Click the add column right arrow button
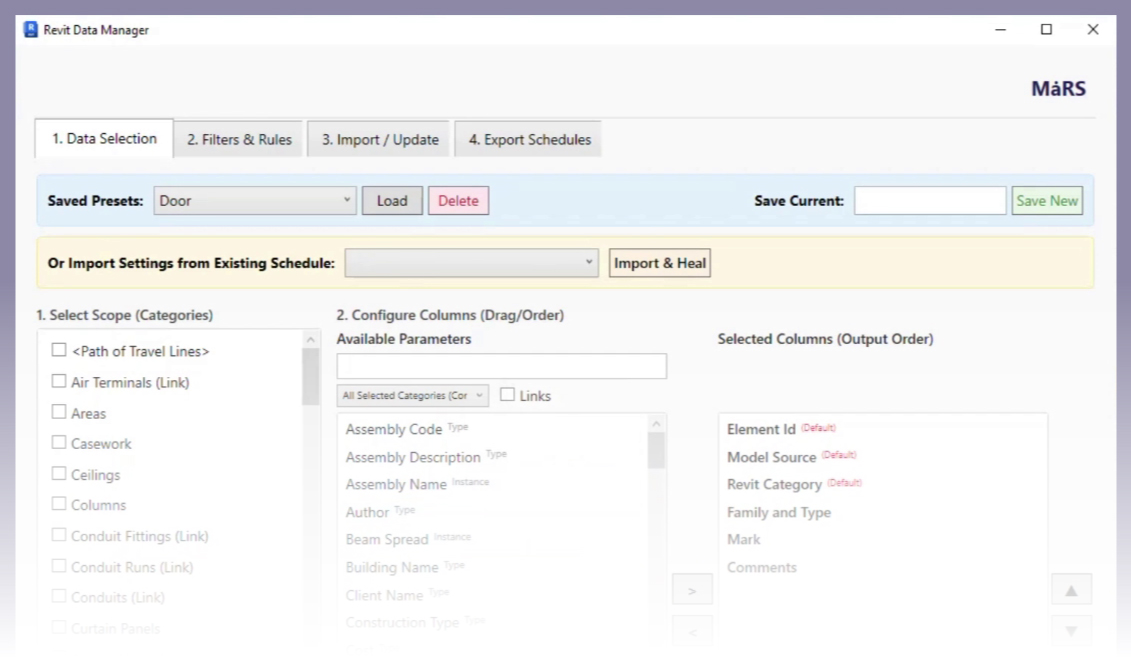 tap(692, 591)
